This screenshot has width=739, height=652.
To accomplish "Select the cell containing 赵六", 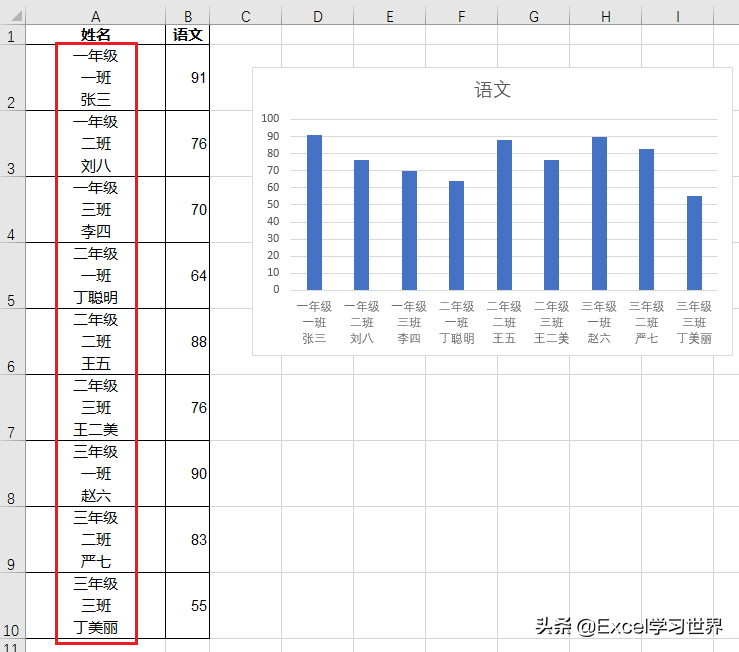I will click(x=96, y=474).
